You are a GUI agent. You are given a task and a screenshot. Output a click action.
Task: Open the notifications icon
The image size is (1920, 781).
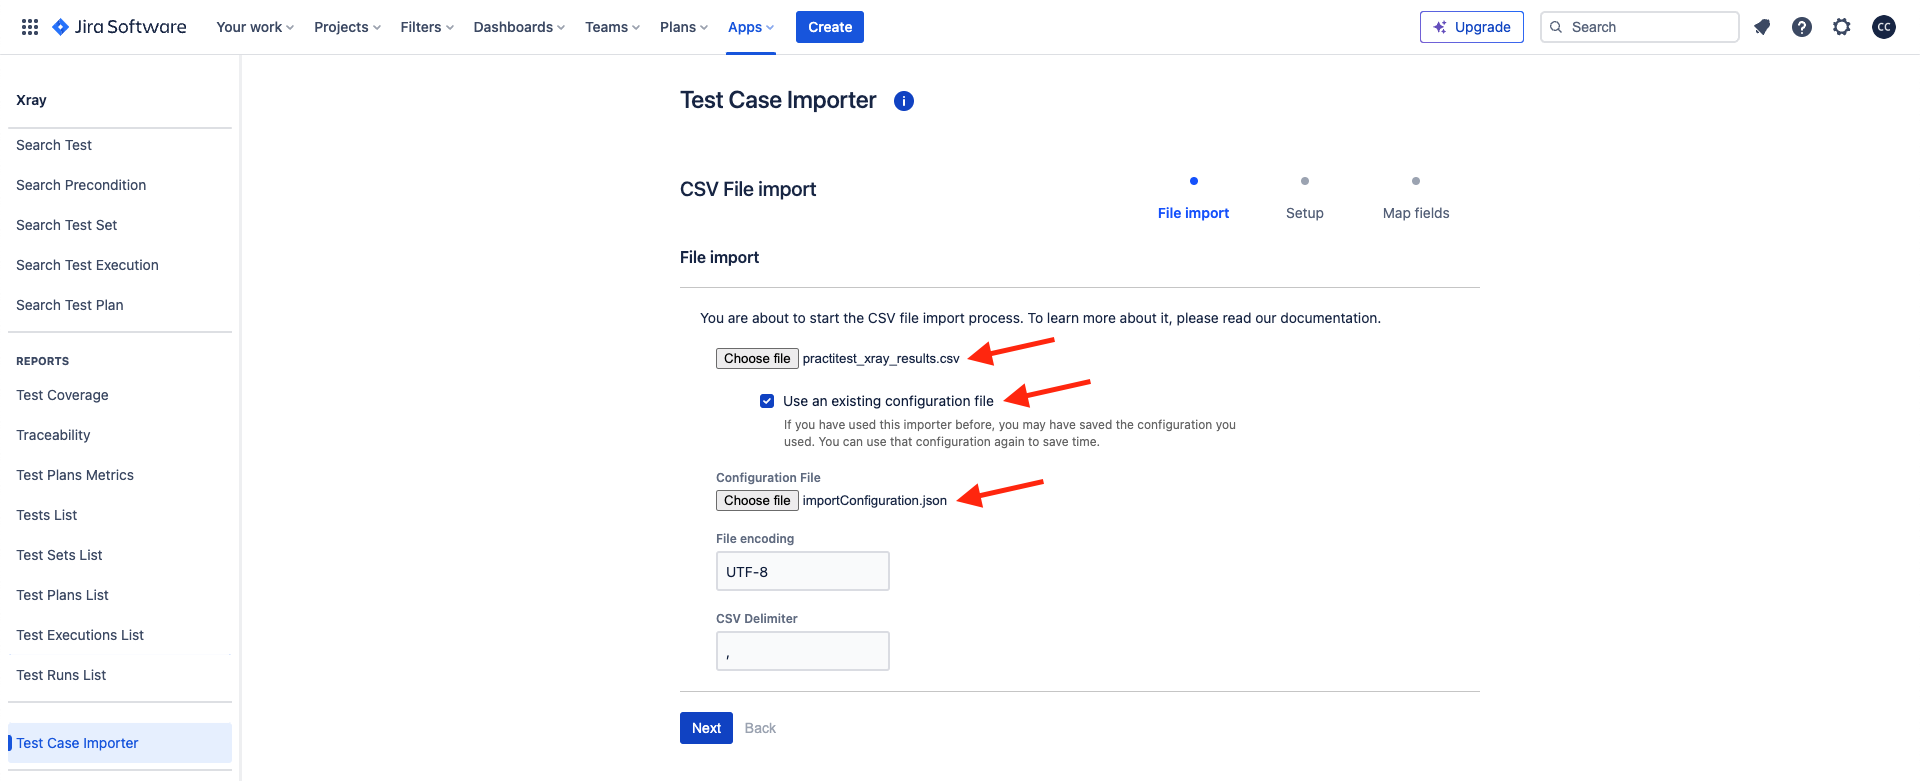1762,27
